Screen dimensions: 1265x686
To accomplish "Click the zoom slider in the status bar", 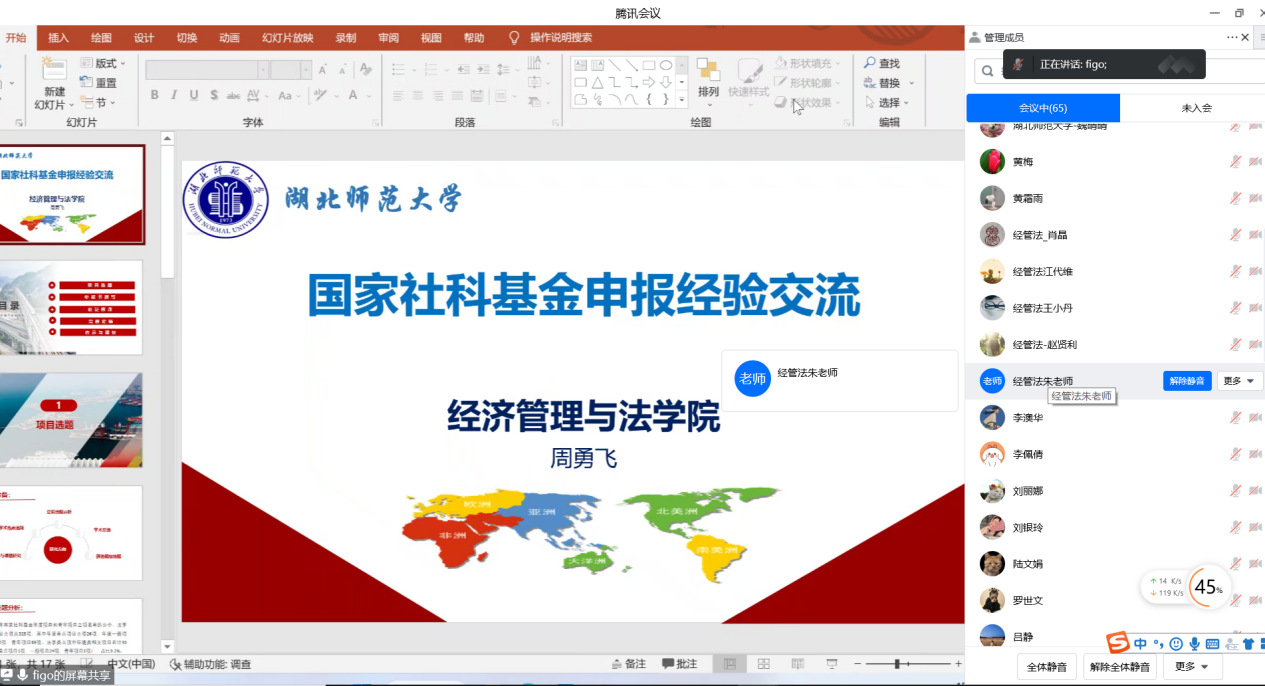I will [898, 664].
